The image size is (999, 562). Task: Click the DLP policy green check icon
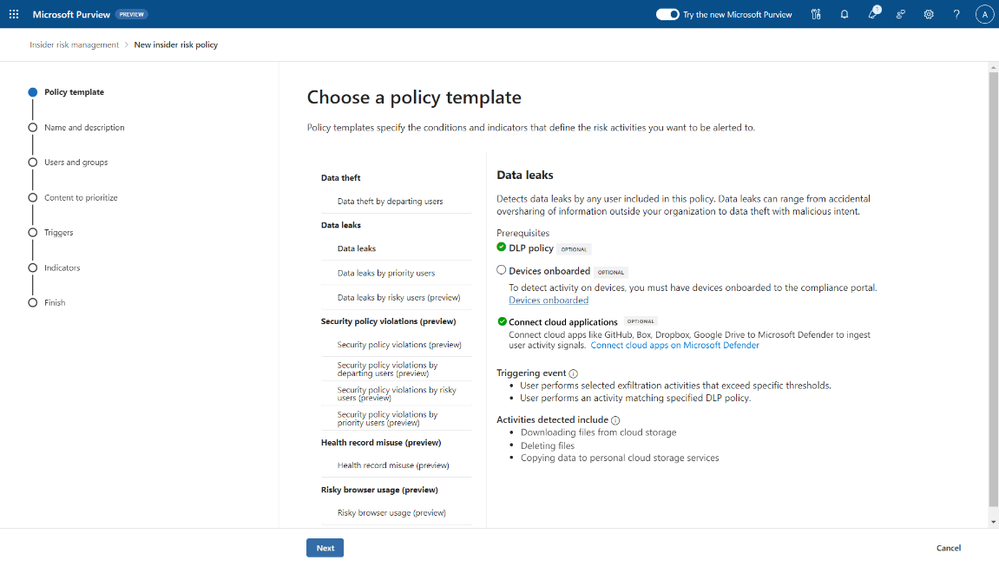point(501,247)
